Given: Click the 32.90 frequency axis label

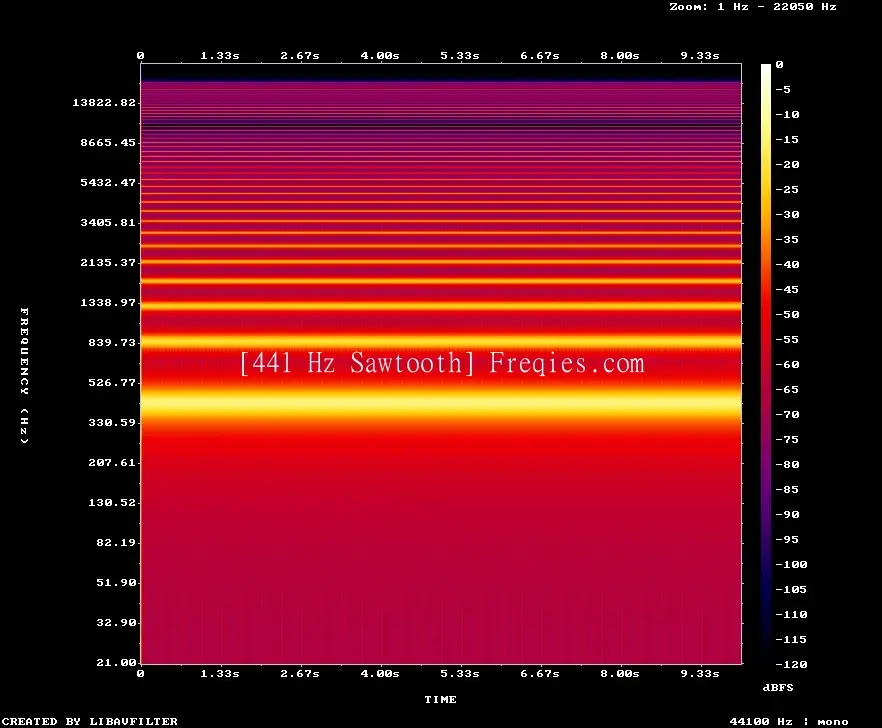Looking at the screenshot, I should (x=116, y=622).
